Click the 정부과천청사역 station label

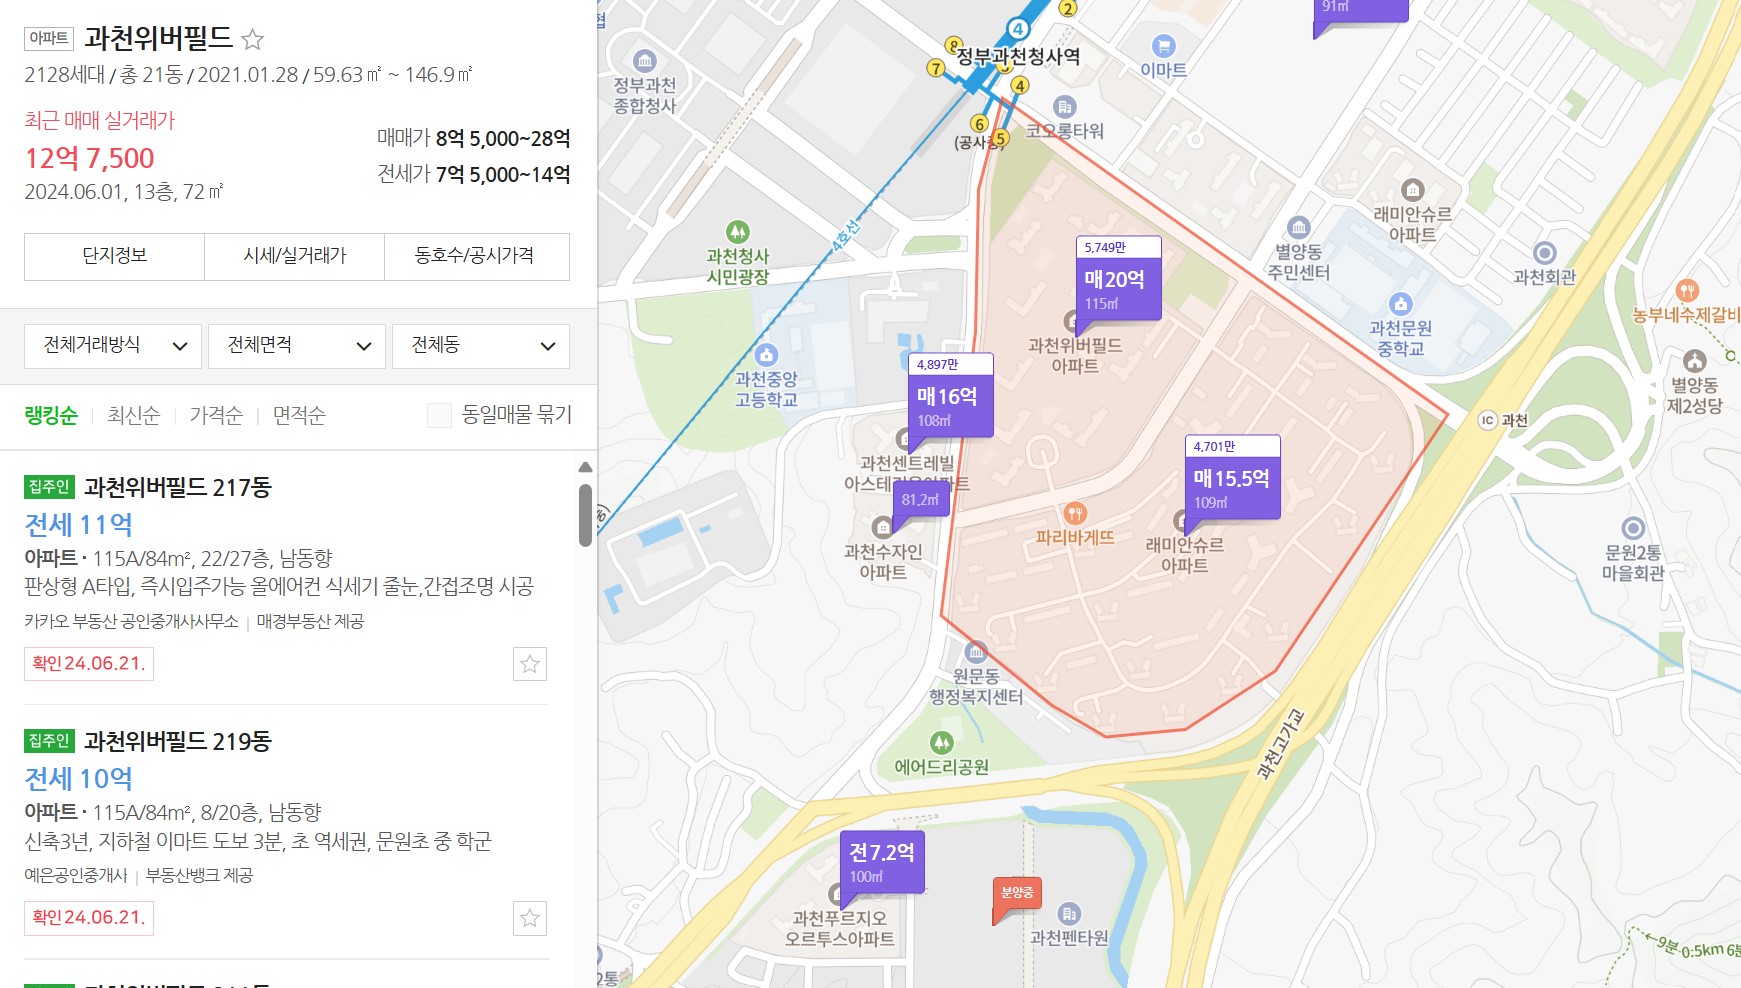pyautogui.click(x=1018, y=56)
